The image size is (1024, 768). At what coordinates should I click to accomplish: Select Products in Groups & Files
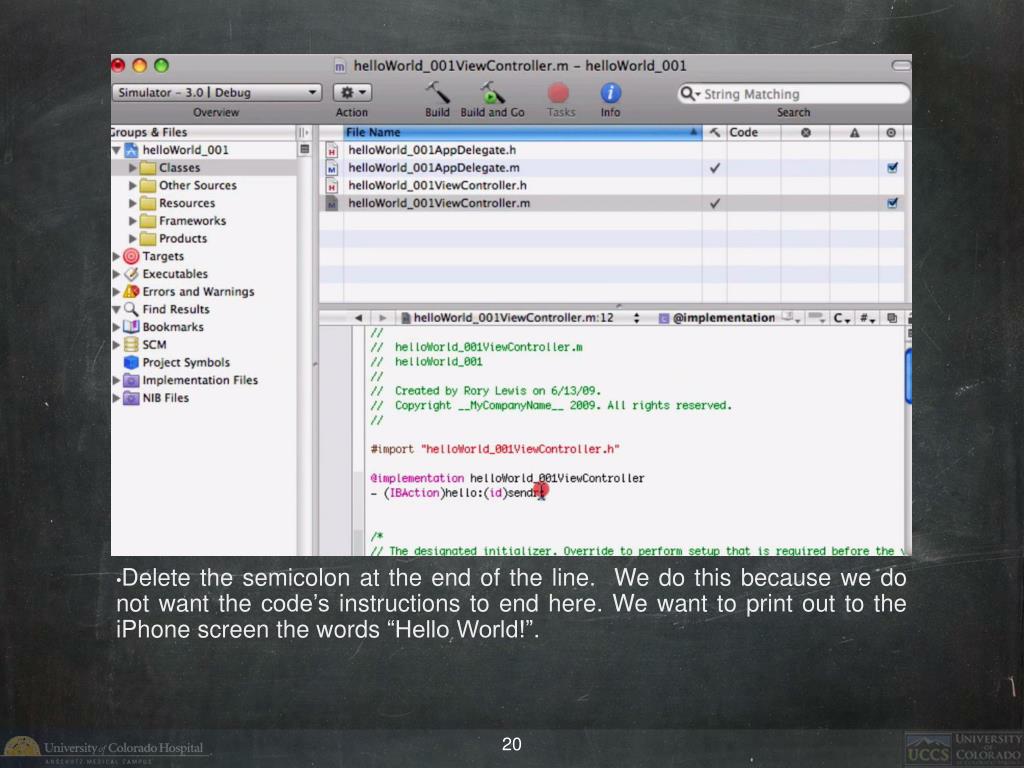point(183,238)
